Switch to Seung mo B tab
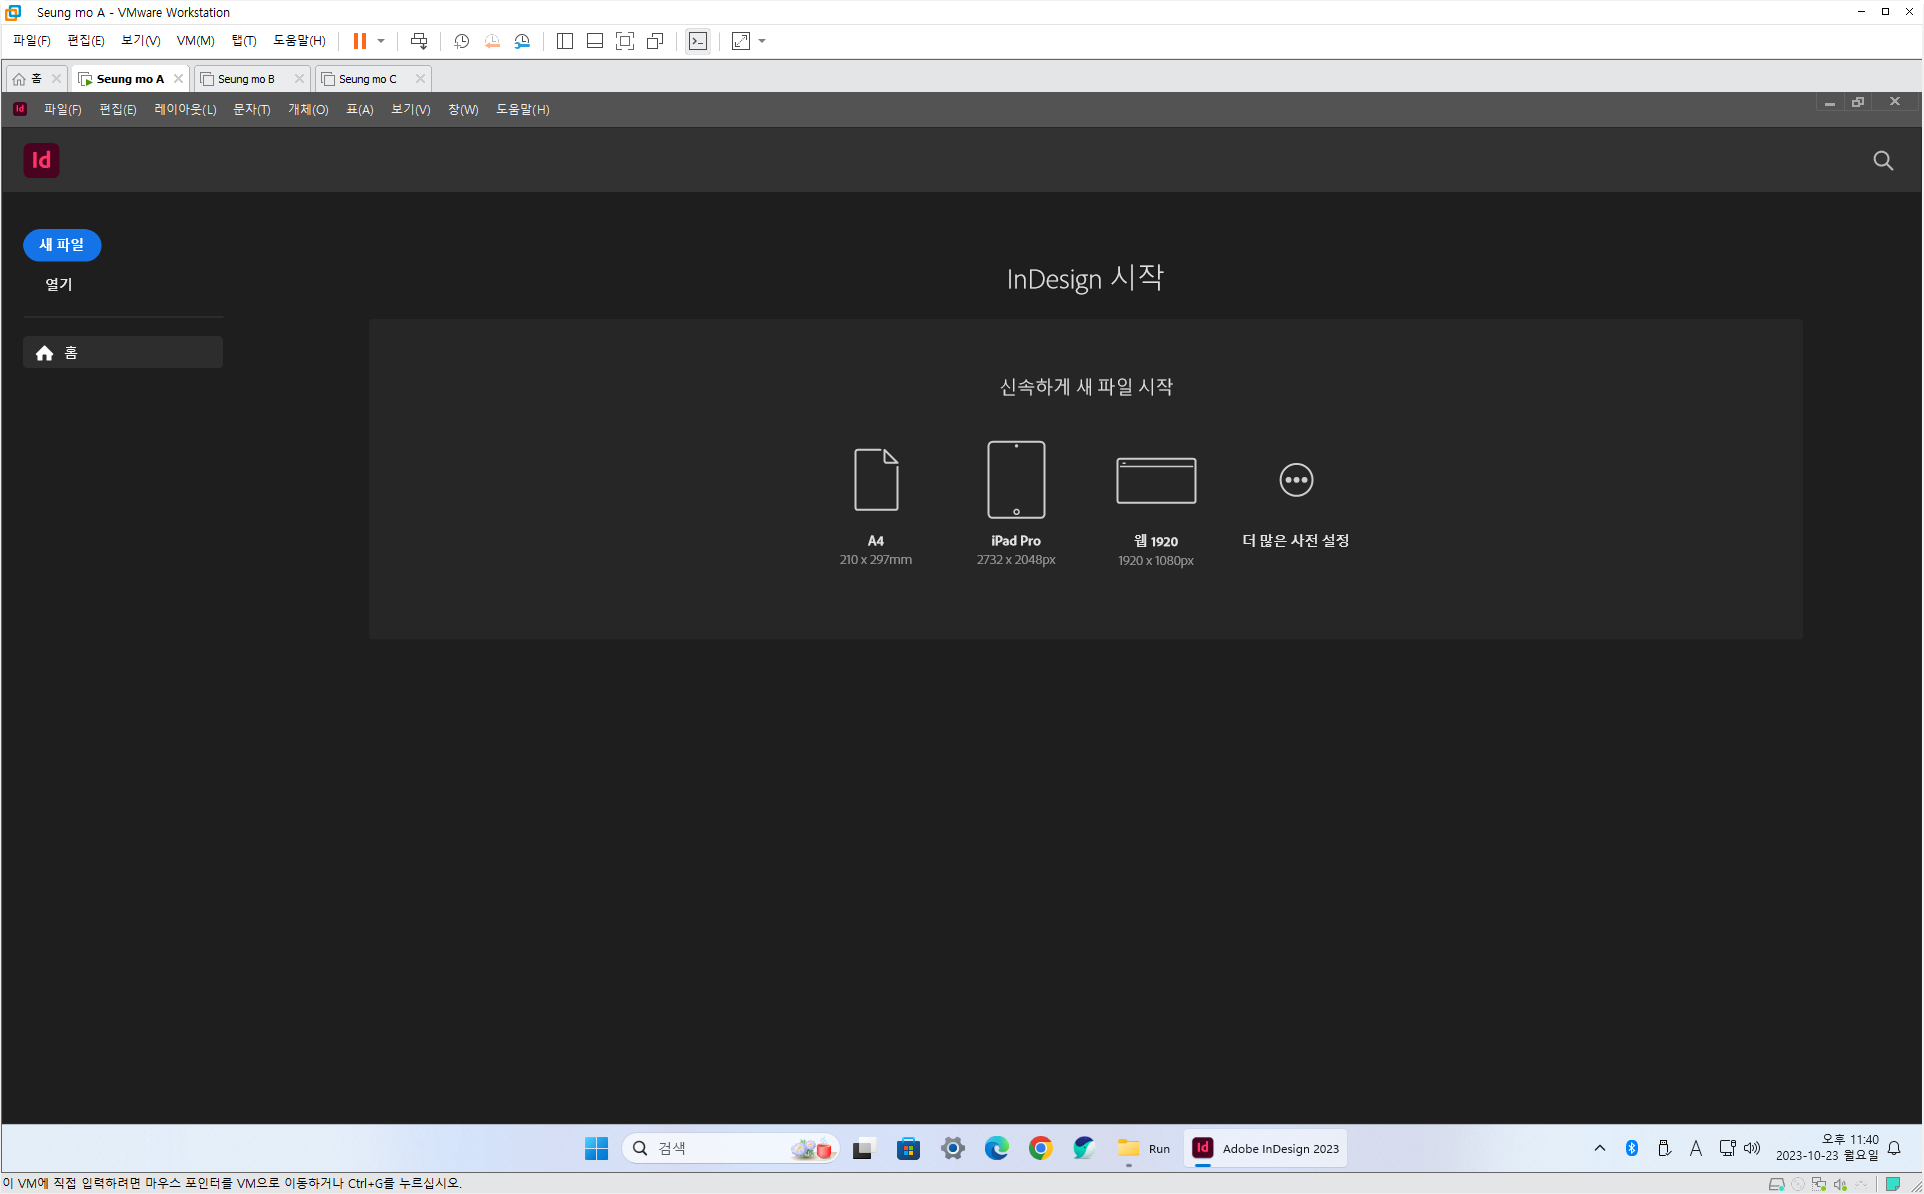This screenshot has width=1924, height=1194. coord(246,79)
